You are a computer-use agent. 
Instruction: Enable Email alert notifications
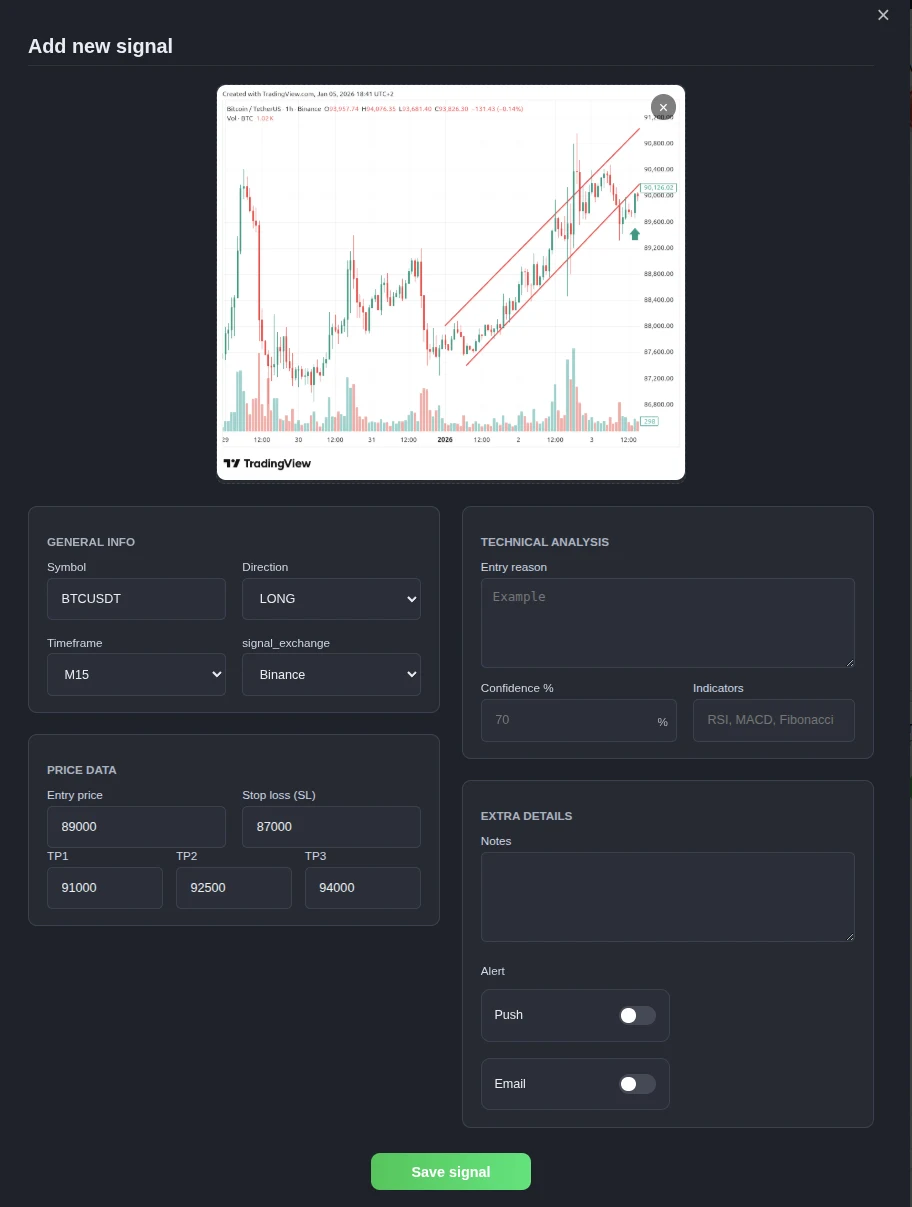pyautogui.click(x=636, y=1084)
